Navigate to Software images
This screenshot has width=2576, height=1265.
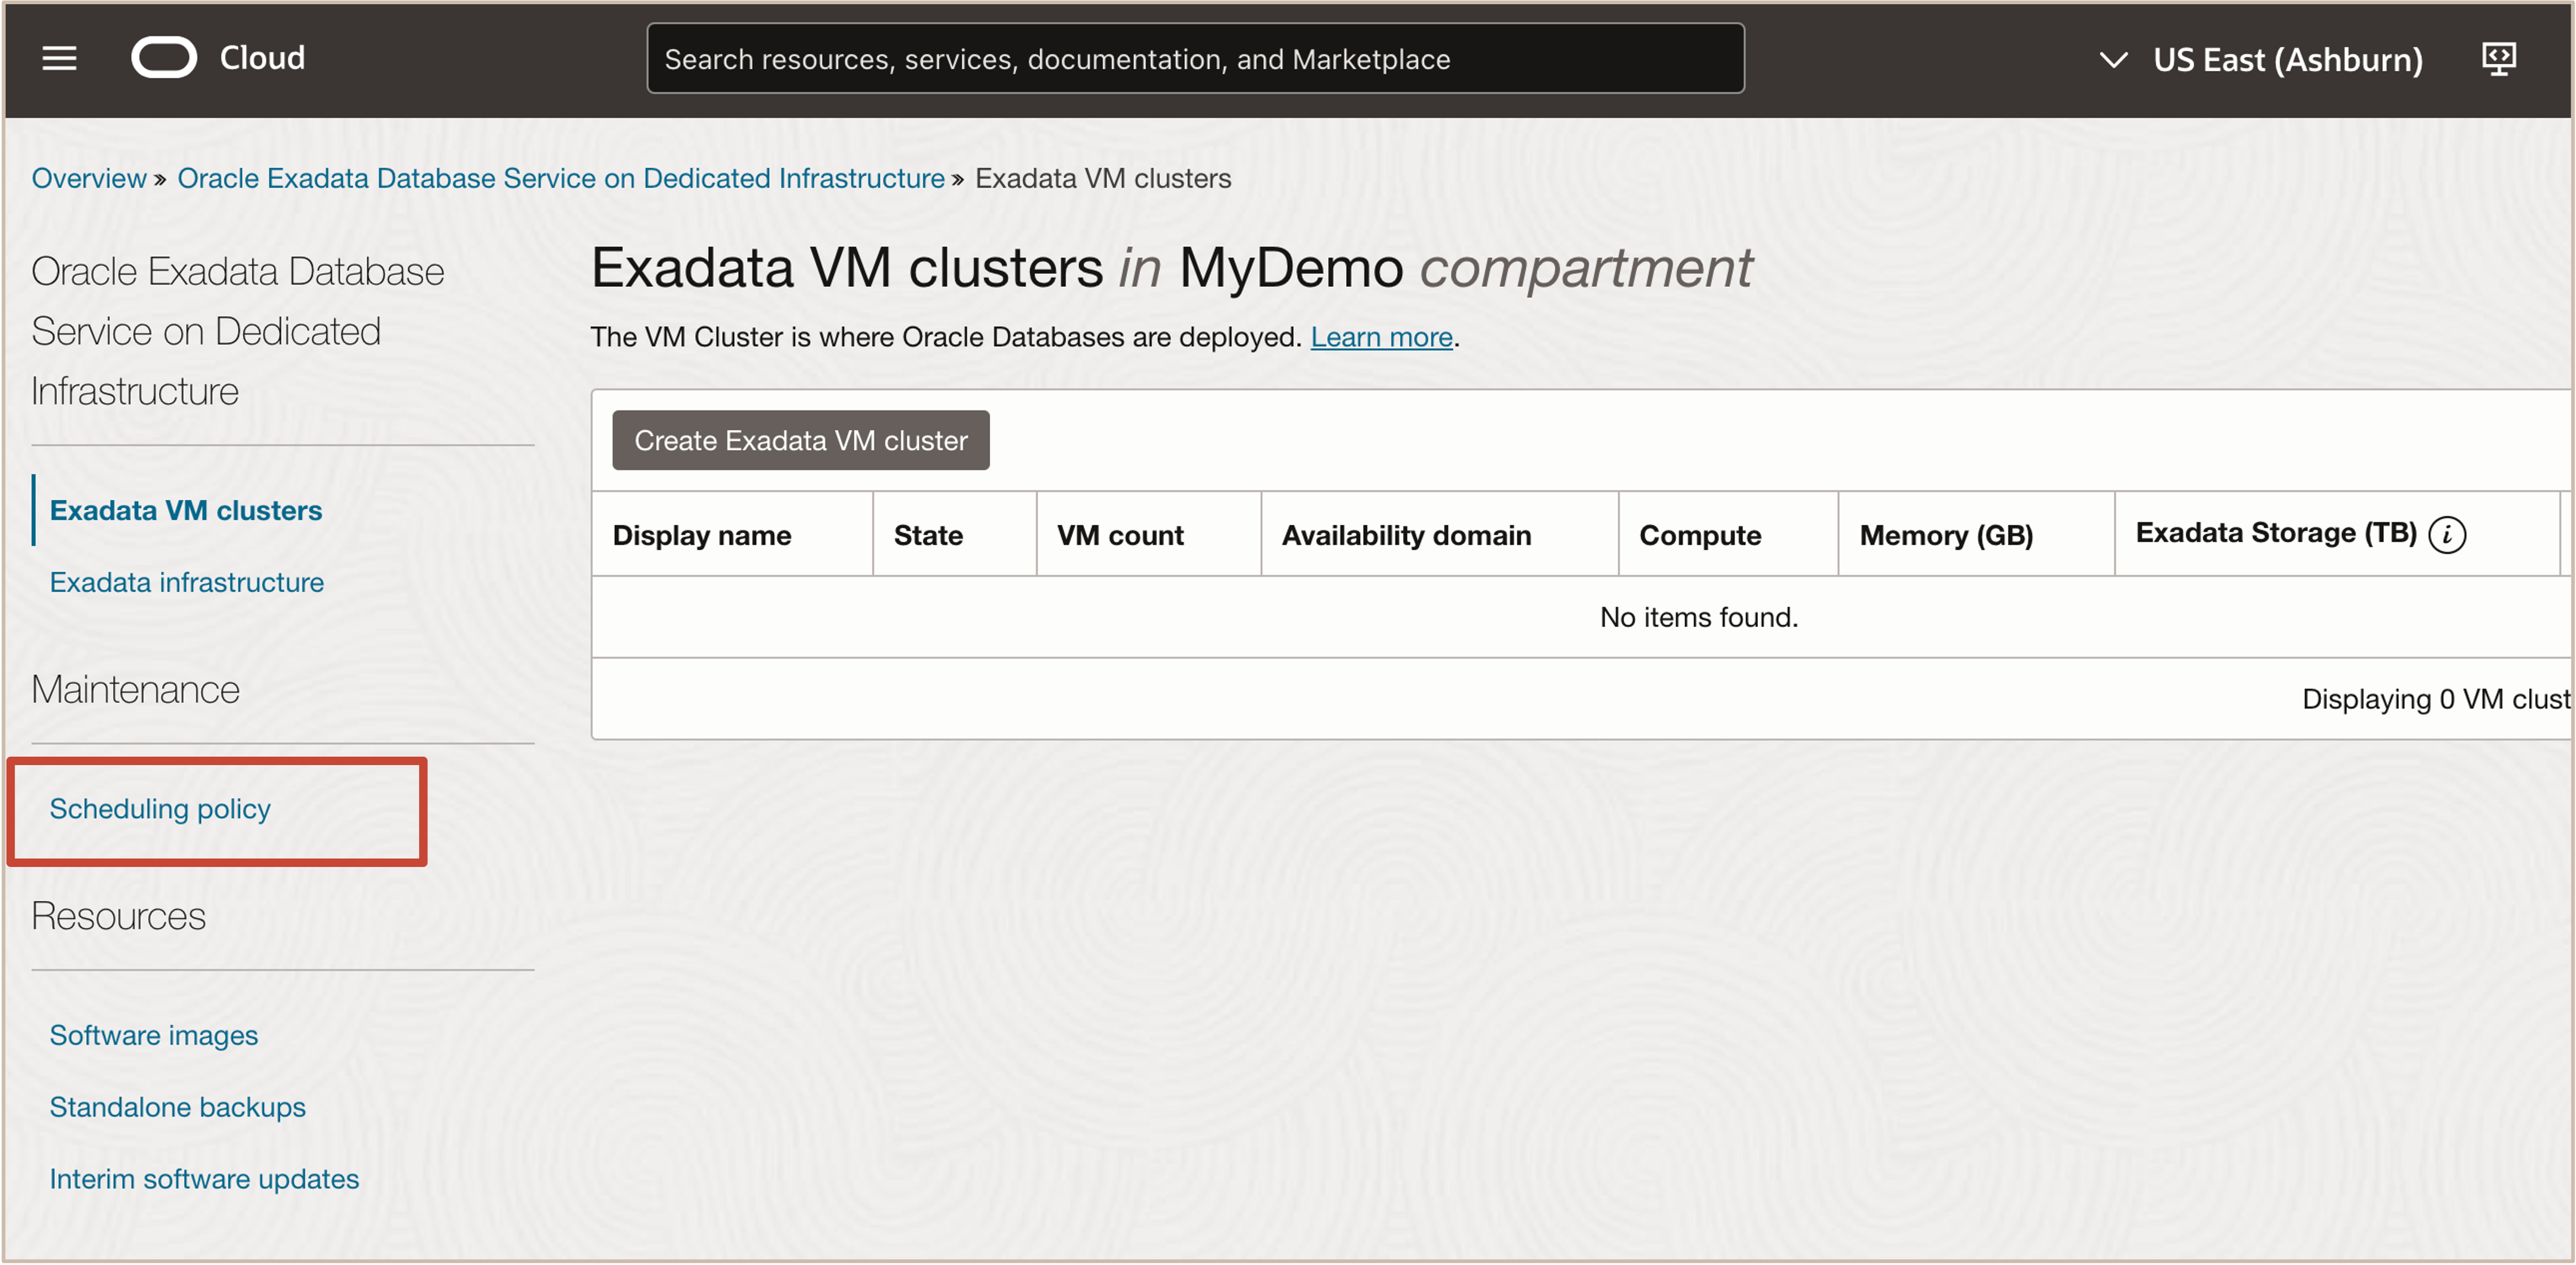[x=154, y=1035]
